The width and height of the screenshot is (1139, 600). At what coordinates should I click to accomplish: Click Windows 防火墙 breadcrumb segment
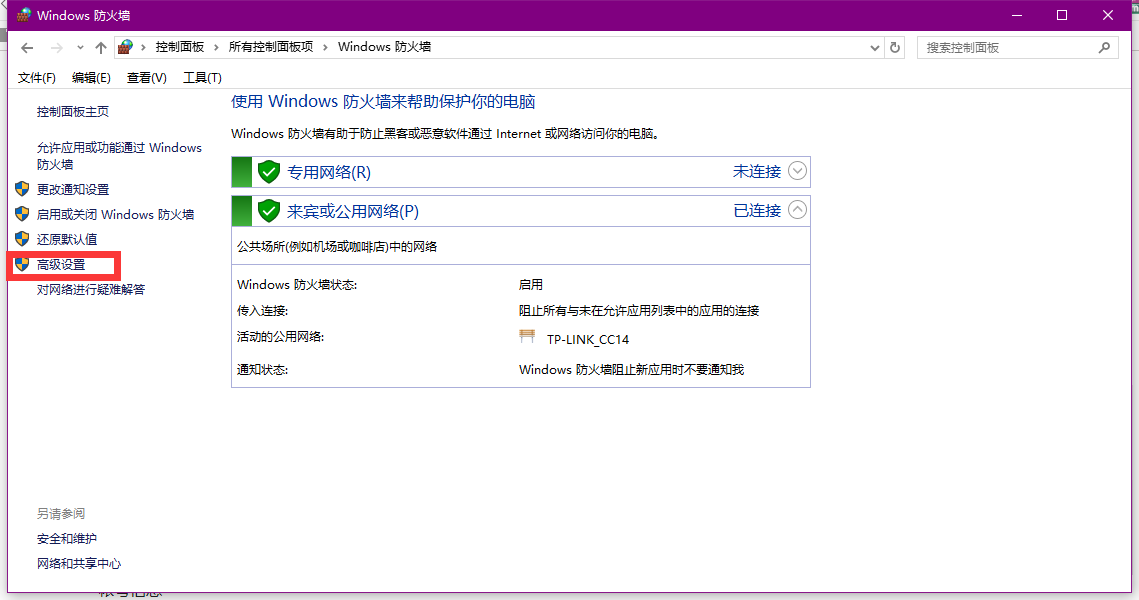coord(384,47)
